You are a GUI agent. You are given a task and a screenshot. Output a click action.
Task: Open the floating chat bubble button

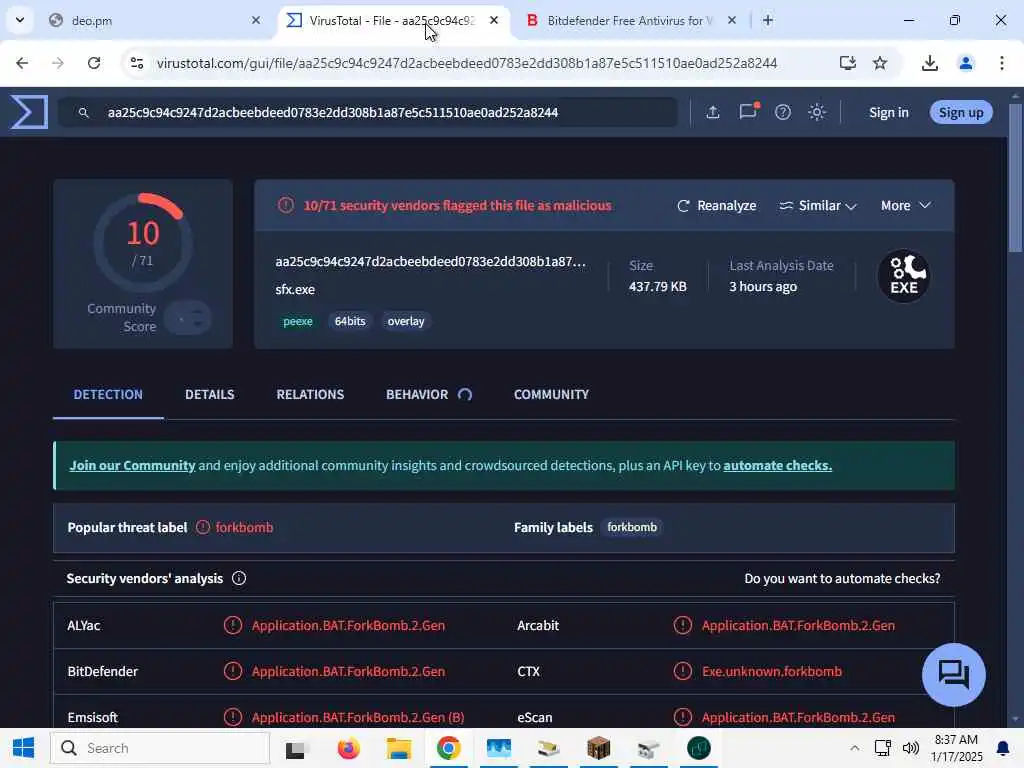(953, 675)
